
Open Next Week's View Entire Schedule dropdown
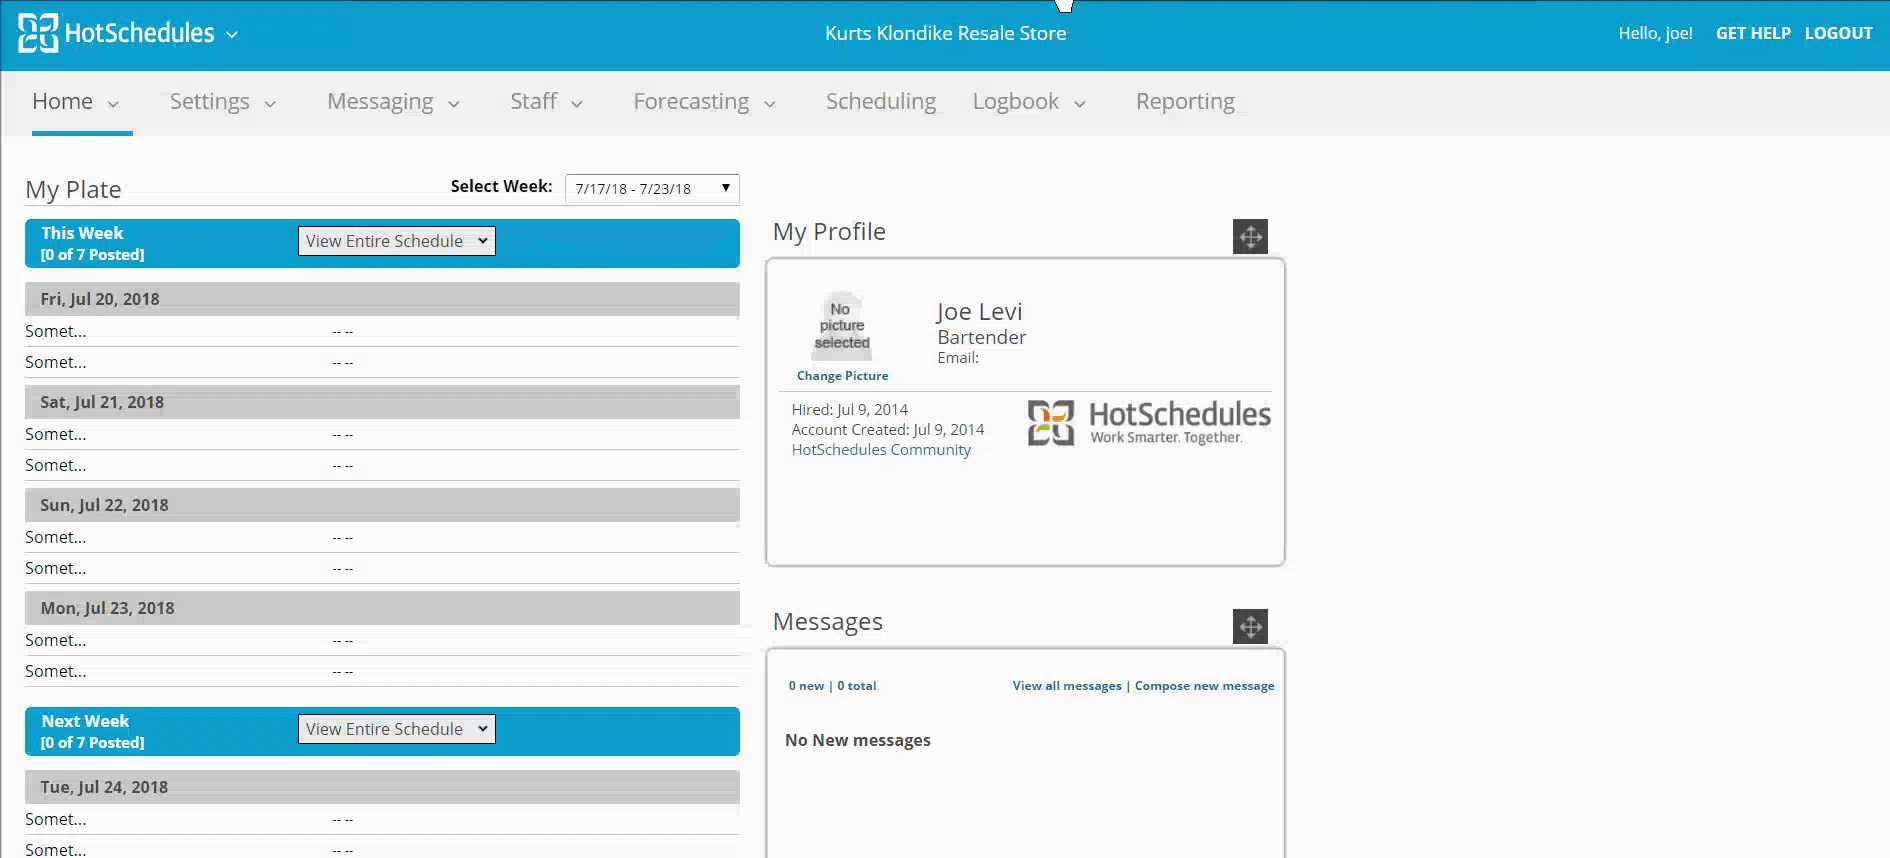point(396,729)
